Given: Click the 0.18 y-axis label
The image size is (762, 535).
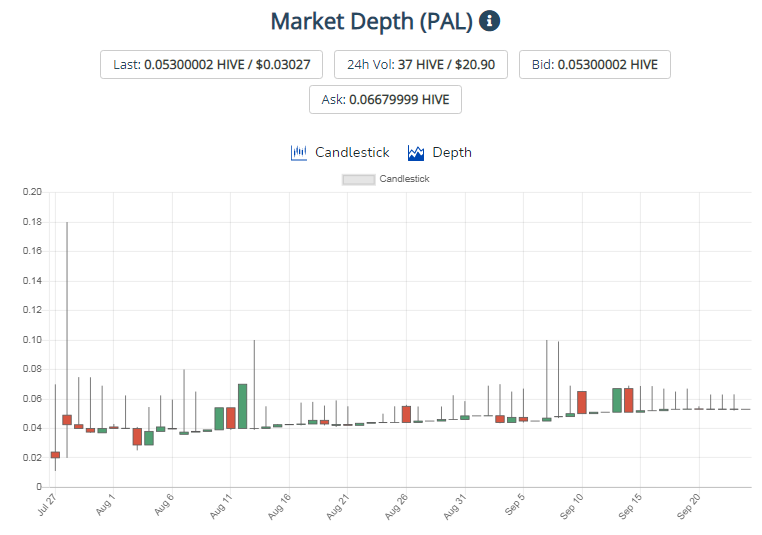Looking at the screenshot, I should click(33, 222).
